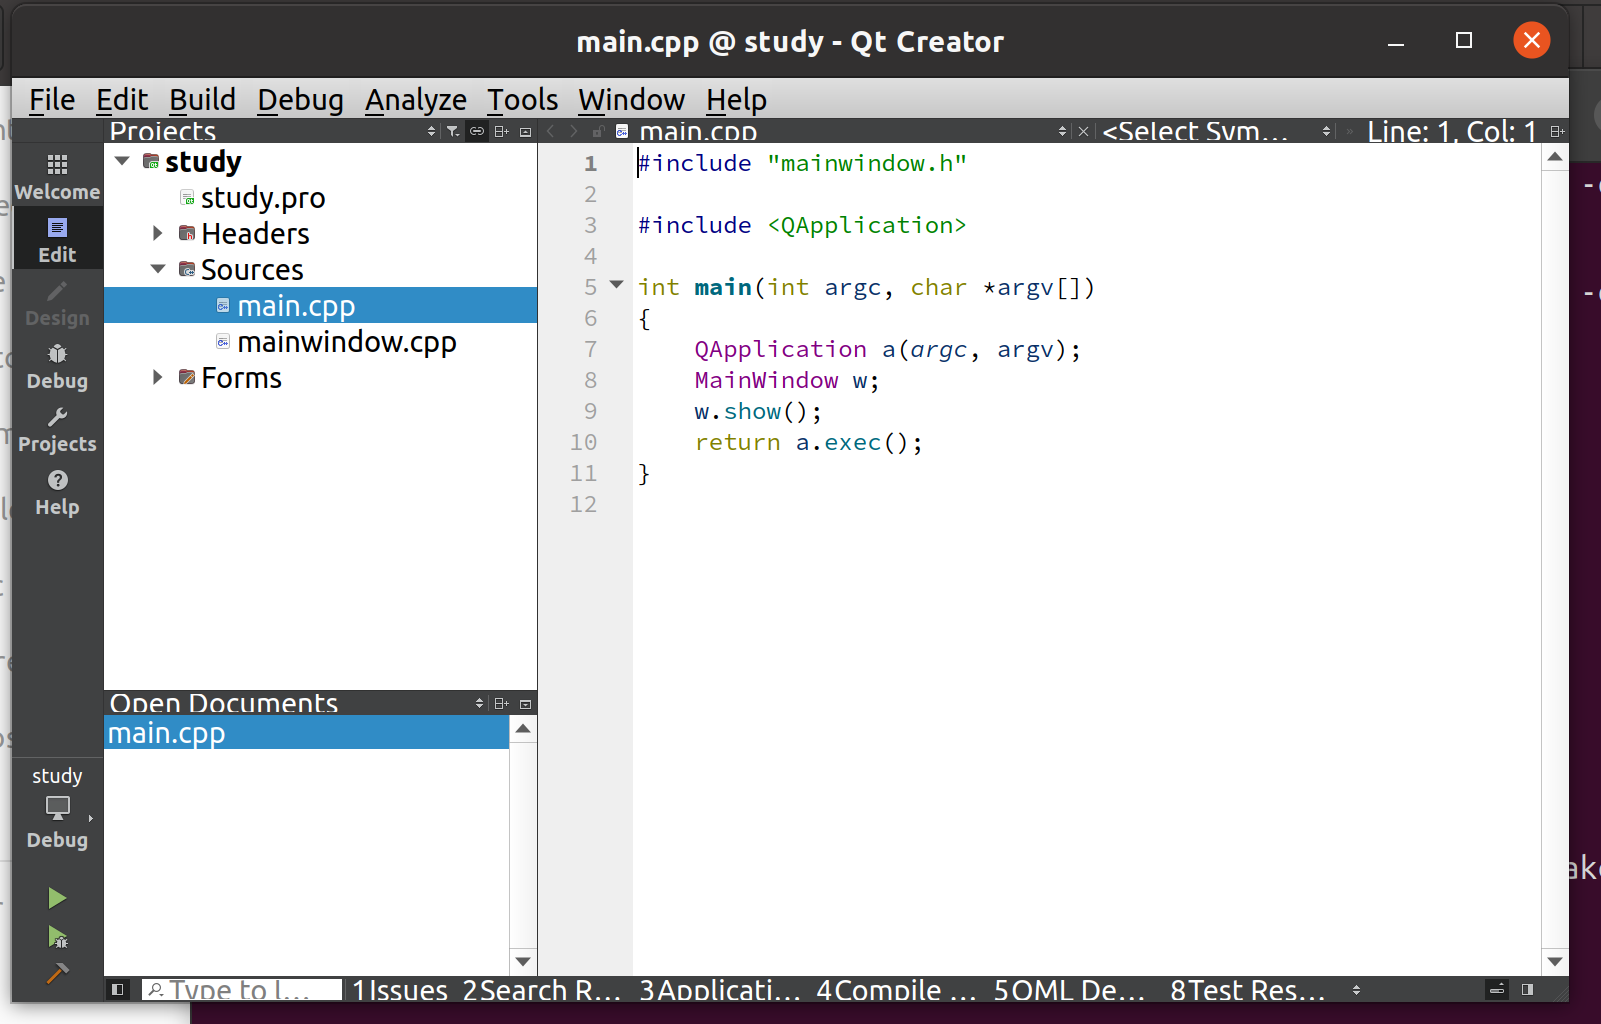Open mainwindow.cpp from the project tree
The height and width of the screenshot is (1024, 1601).
coord(346,342)
